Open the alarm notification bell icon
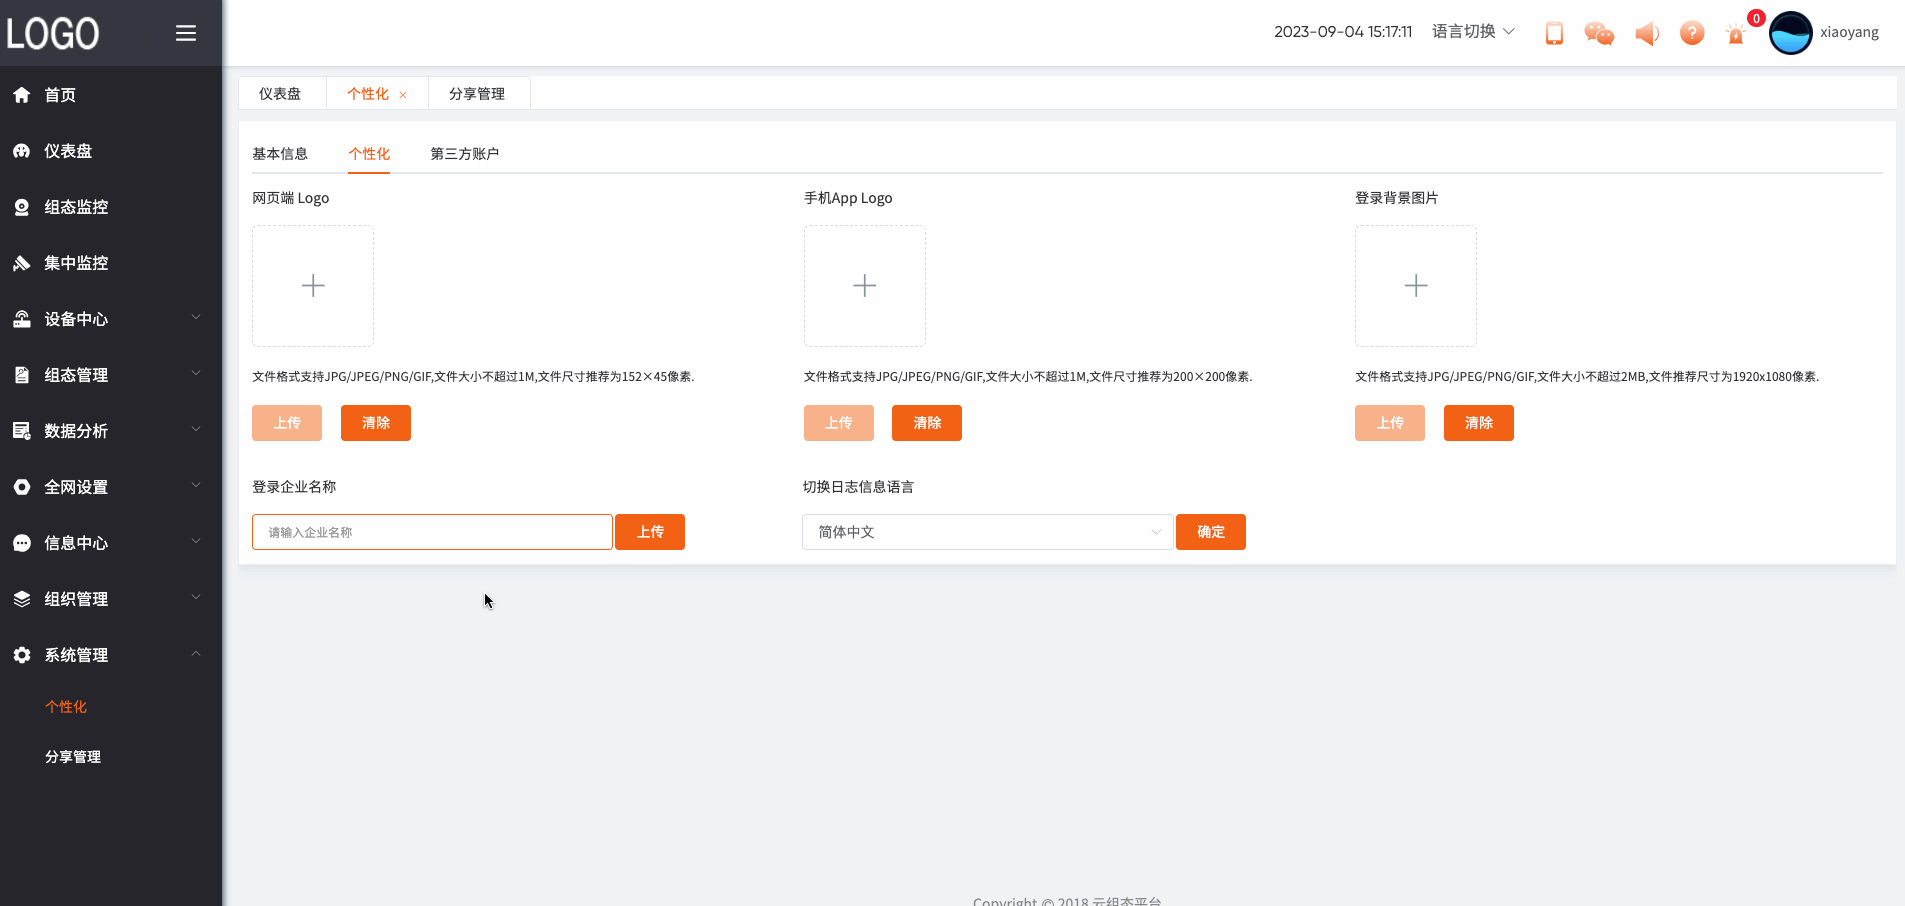Screen dimensions: 1905x906 (x=1736, y=35)
